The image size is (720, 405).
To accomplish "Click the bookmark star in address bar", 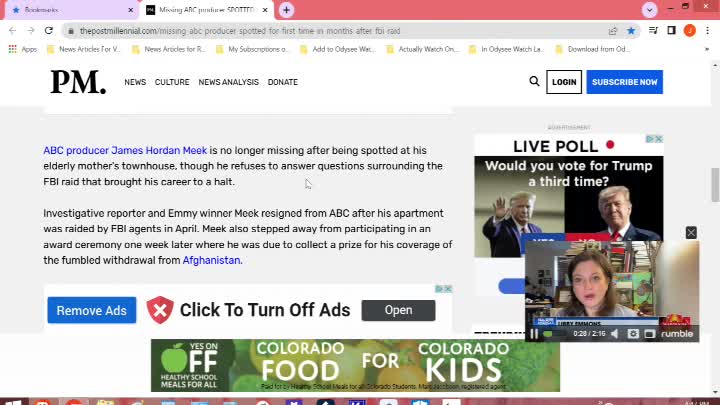I will [631, 31].
